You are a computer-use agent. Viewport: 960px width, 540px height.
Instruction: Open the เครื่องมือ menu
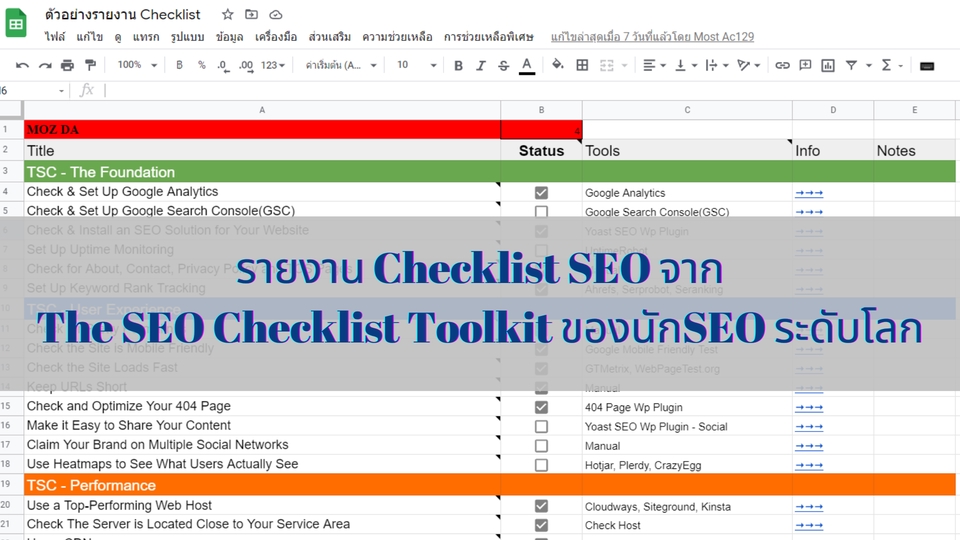(x=276, y=37)
